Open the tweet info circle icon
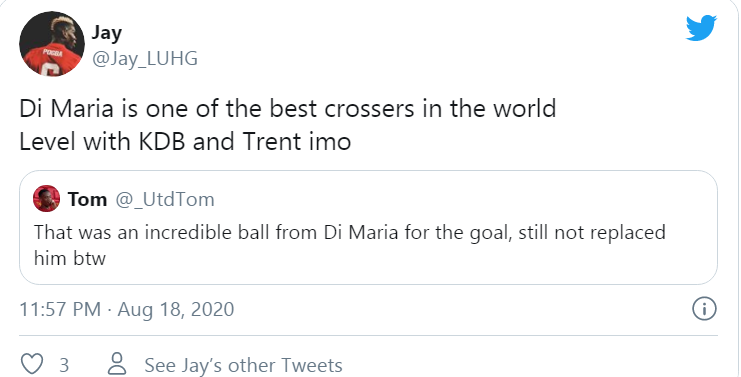Viewport: 741px width, 377px height. [704, 309]
